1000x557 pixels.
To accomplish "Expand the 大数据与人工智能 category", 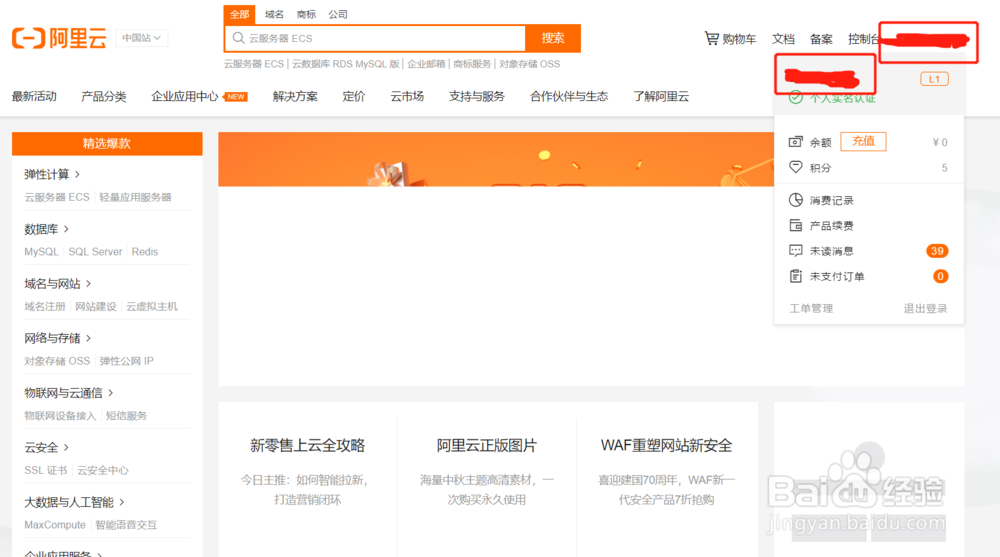I will [x=75, y=502].
